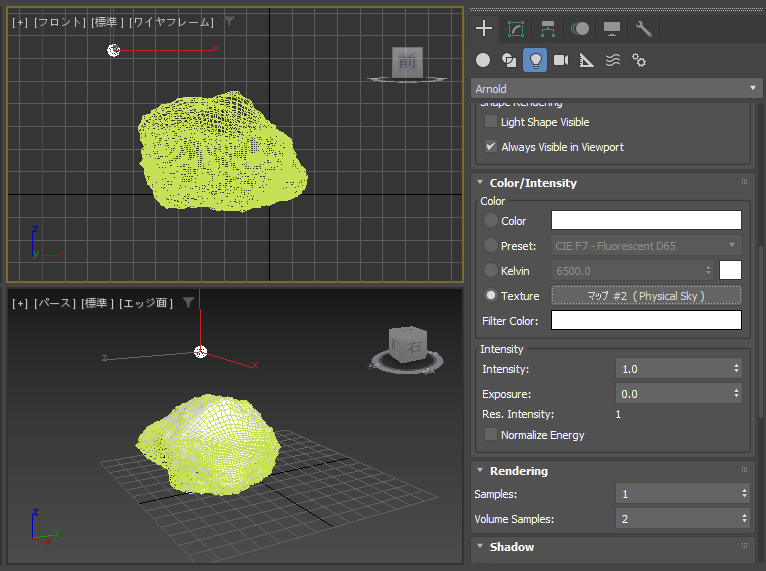Viewport: 766px width, 571px height.
Task: Select the Shapes category icon
Action: 509,60
